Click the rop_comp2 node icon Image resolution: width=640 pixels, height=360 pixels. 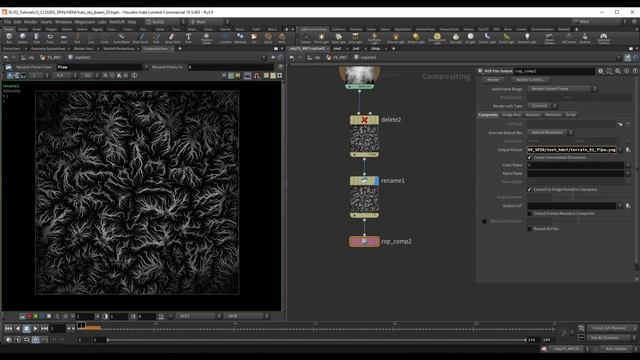(364, 241)
